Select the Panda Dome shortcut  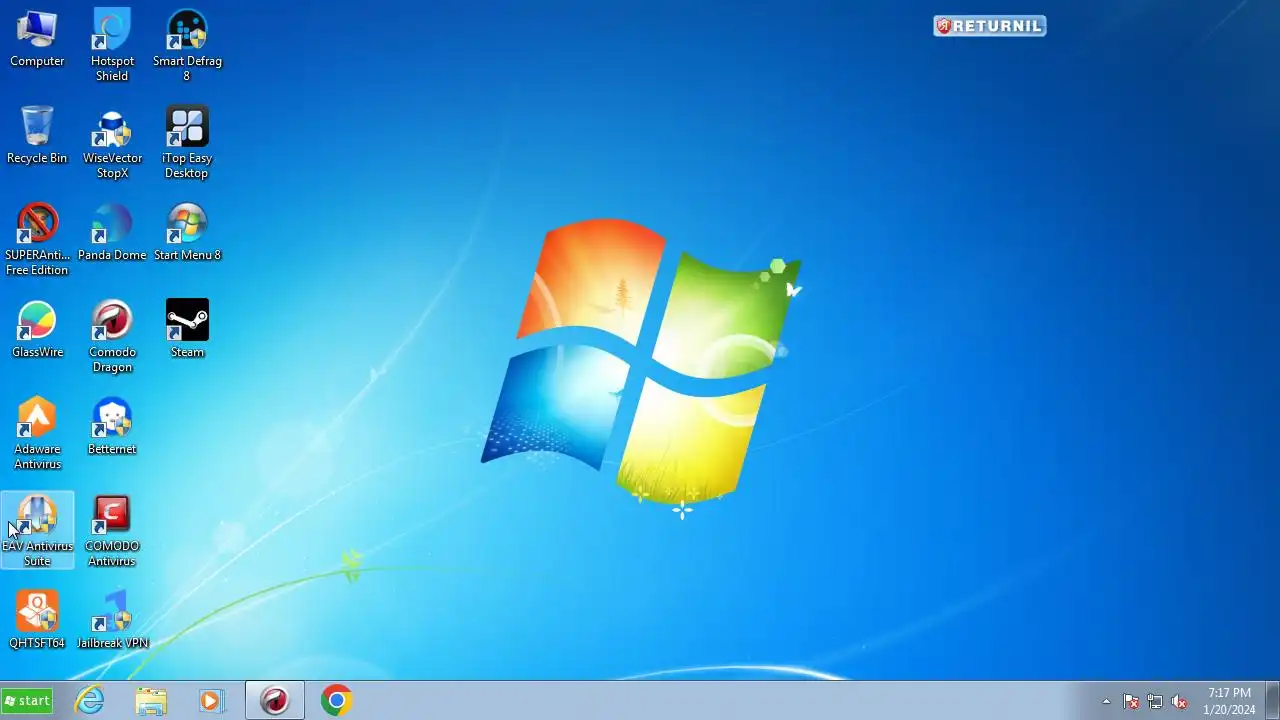pyautogui.click(x=112, y=233)
